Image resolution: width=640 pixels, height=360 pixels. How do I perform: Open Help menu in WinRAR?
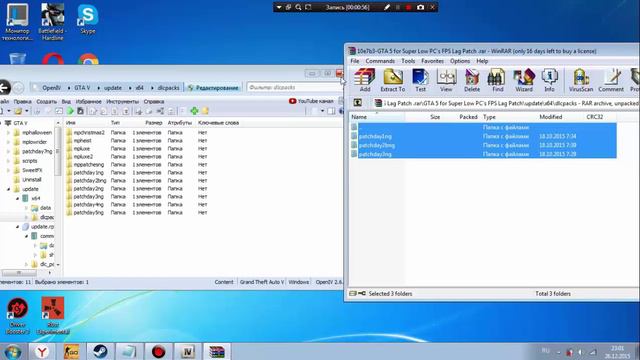pyautogui.click(x=482, y=61)
